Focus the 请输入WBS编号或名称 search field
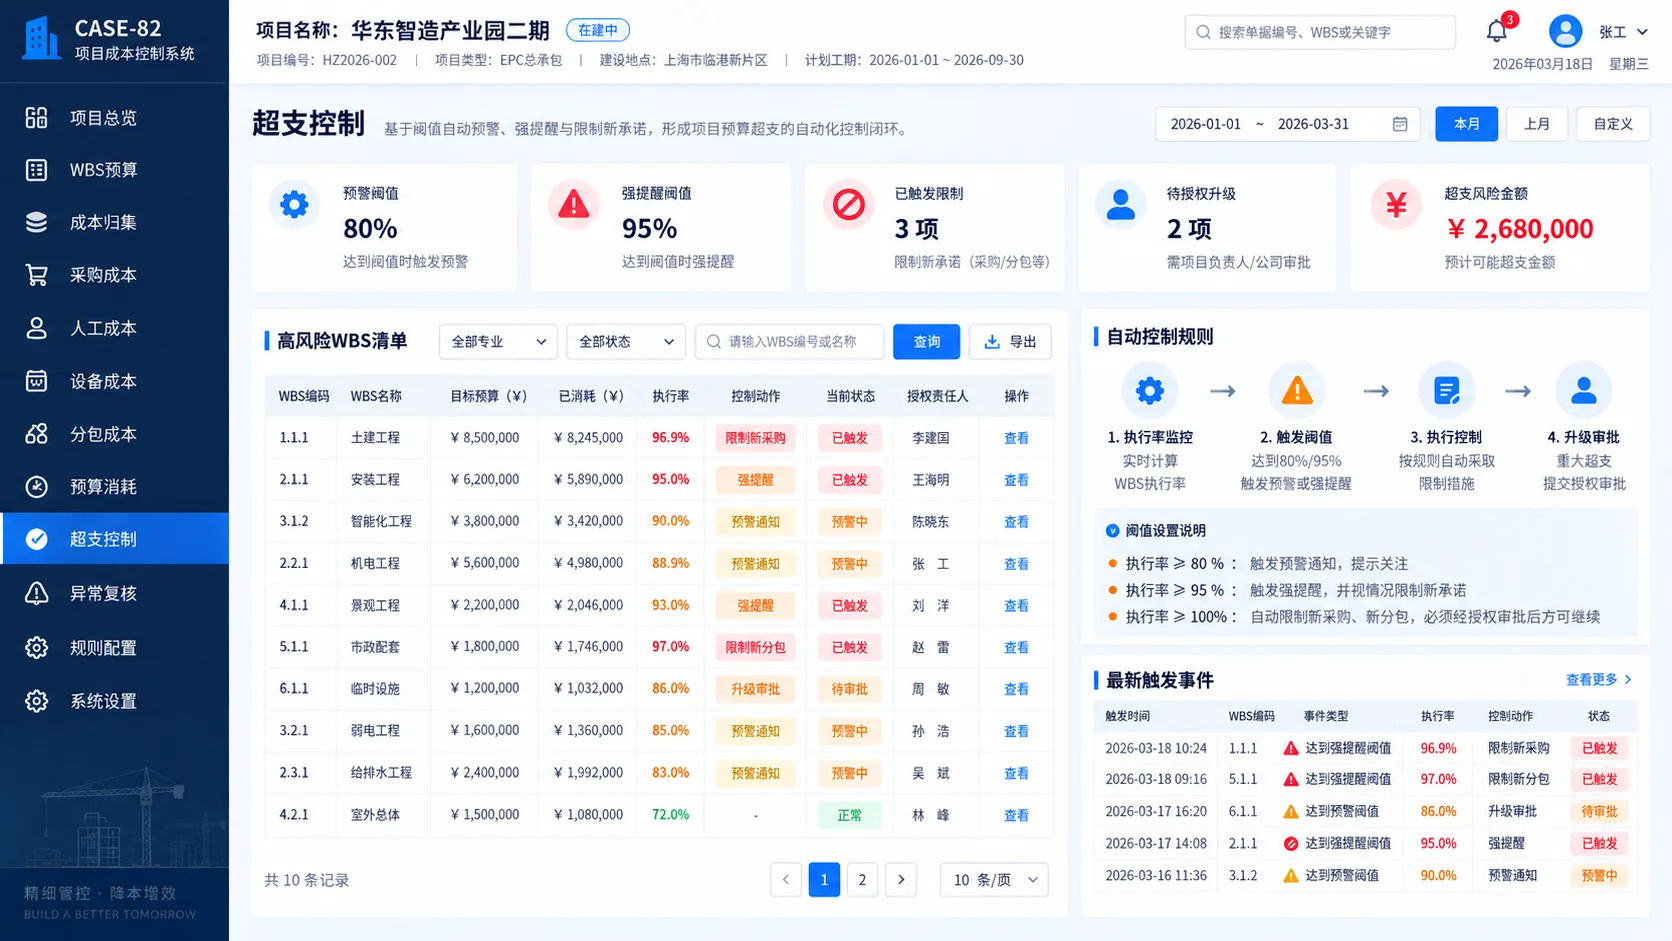This screenshot has height=941, width=1672. coord(789,342)
